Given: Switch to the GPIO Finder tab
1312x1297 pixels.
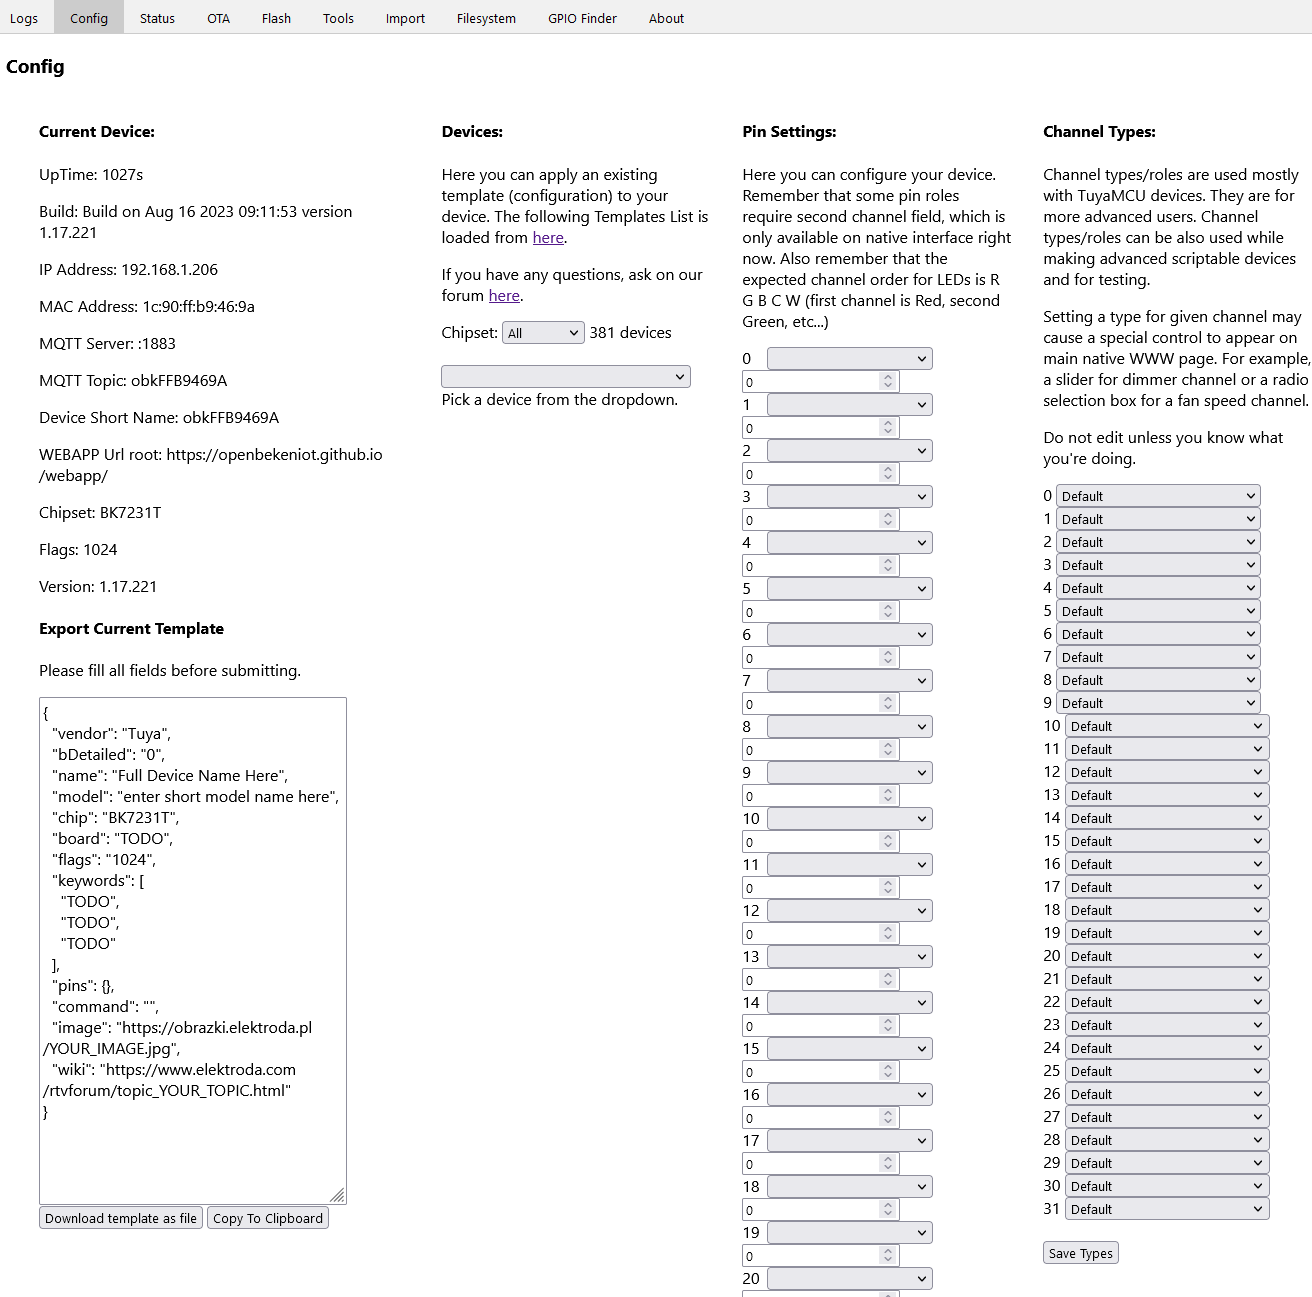Looking at the screenshot, I should click(x=582, y=18).
